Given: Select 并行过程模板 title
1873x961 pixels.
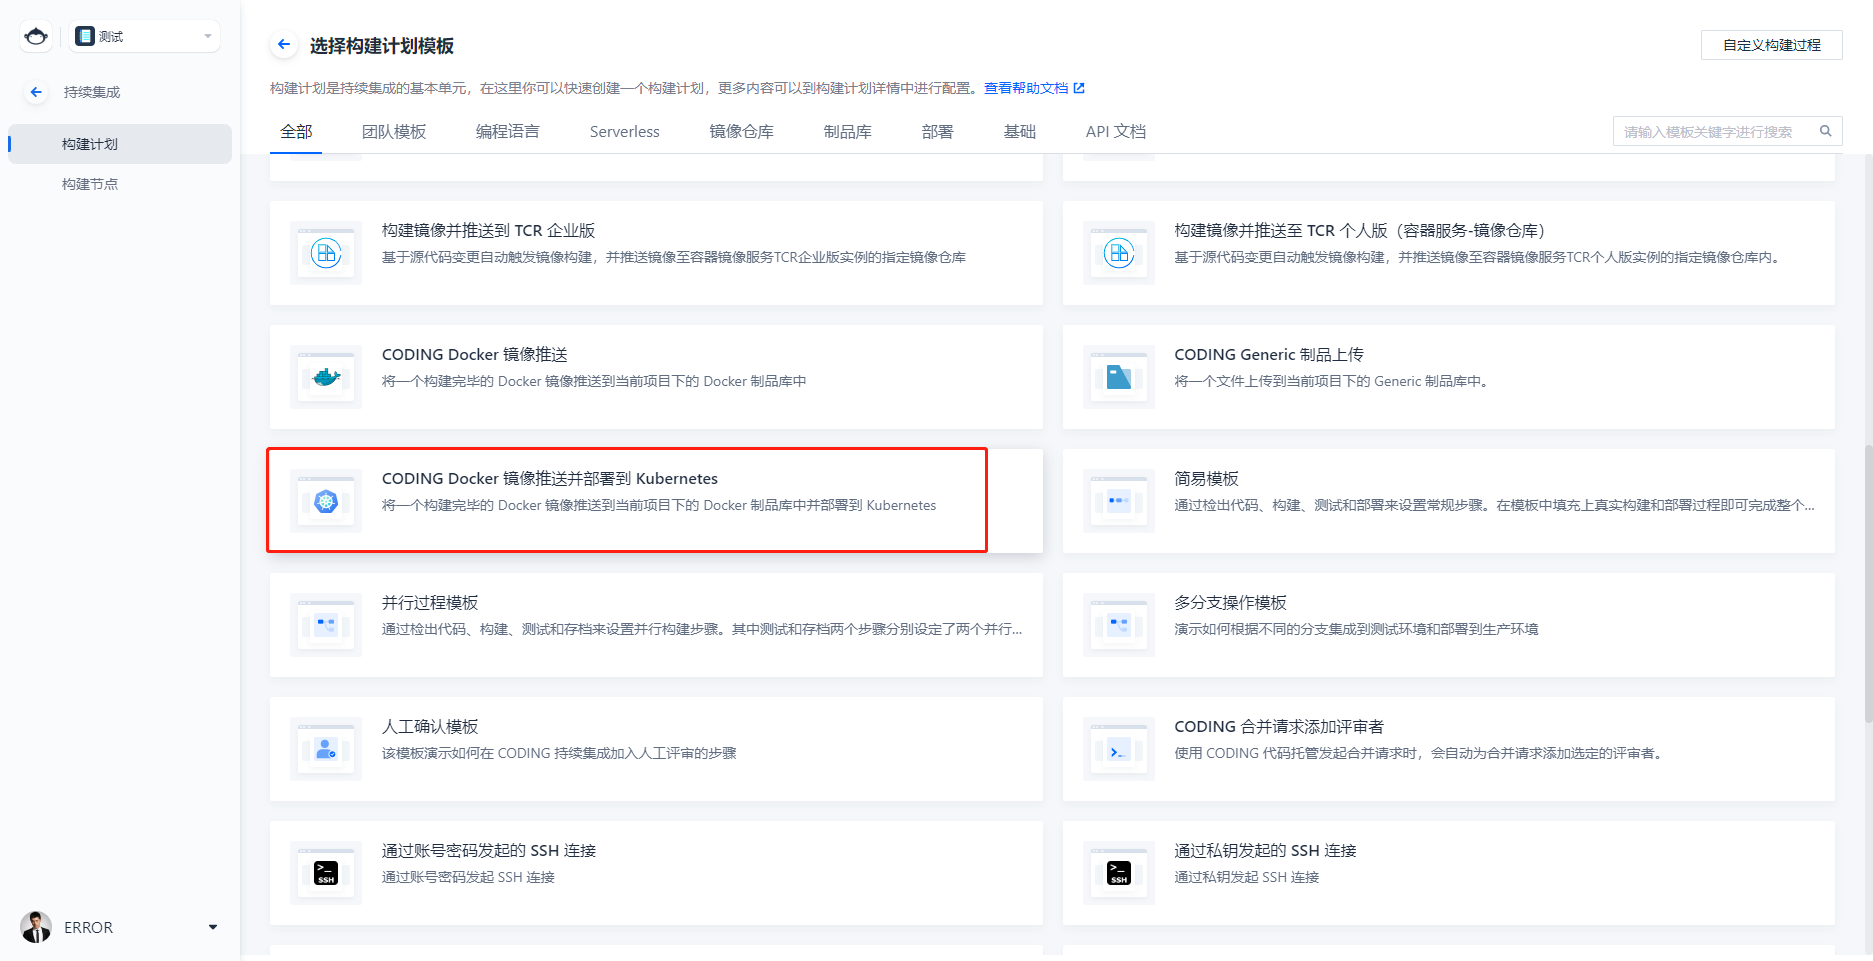Looking at the screenshot, I should (430, 603).
